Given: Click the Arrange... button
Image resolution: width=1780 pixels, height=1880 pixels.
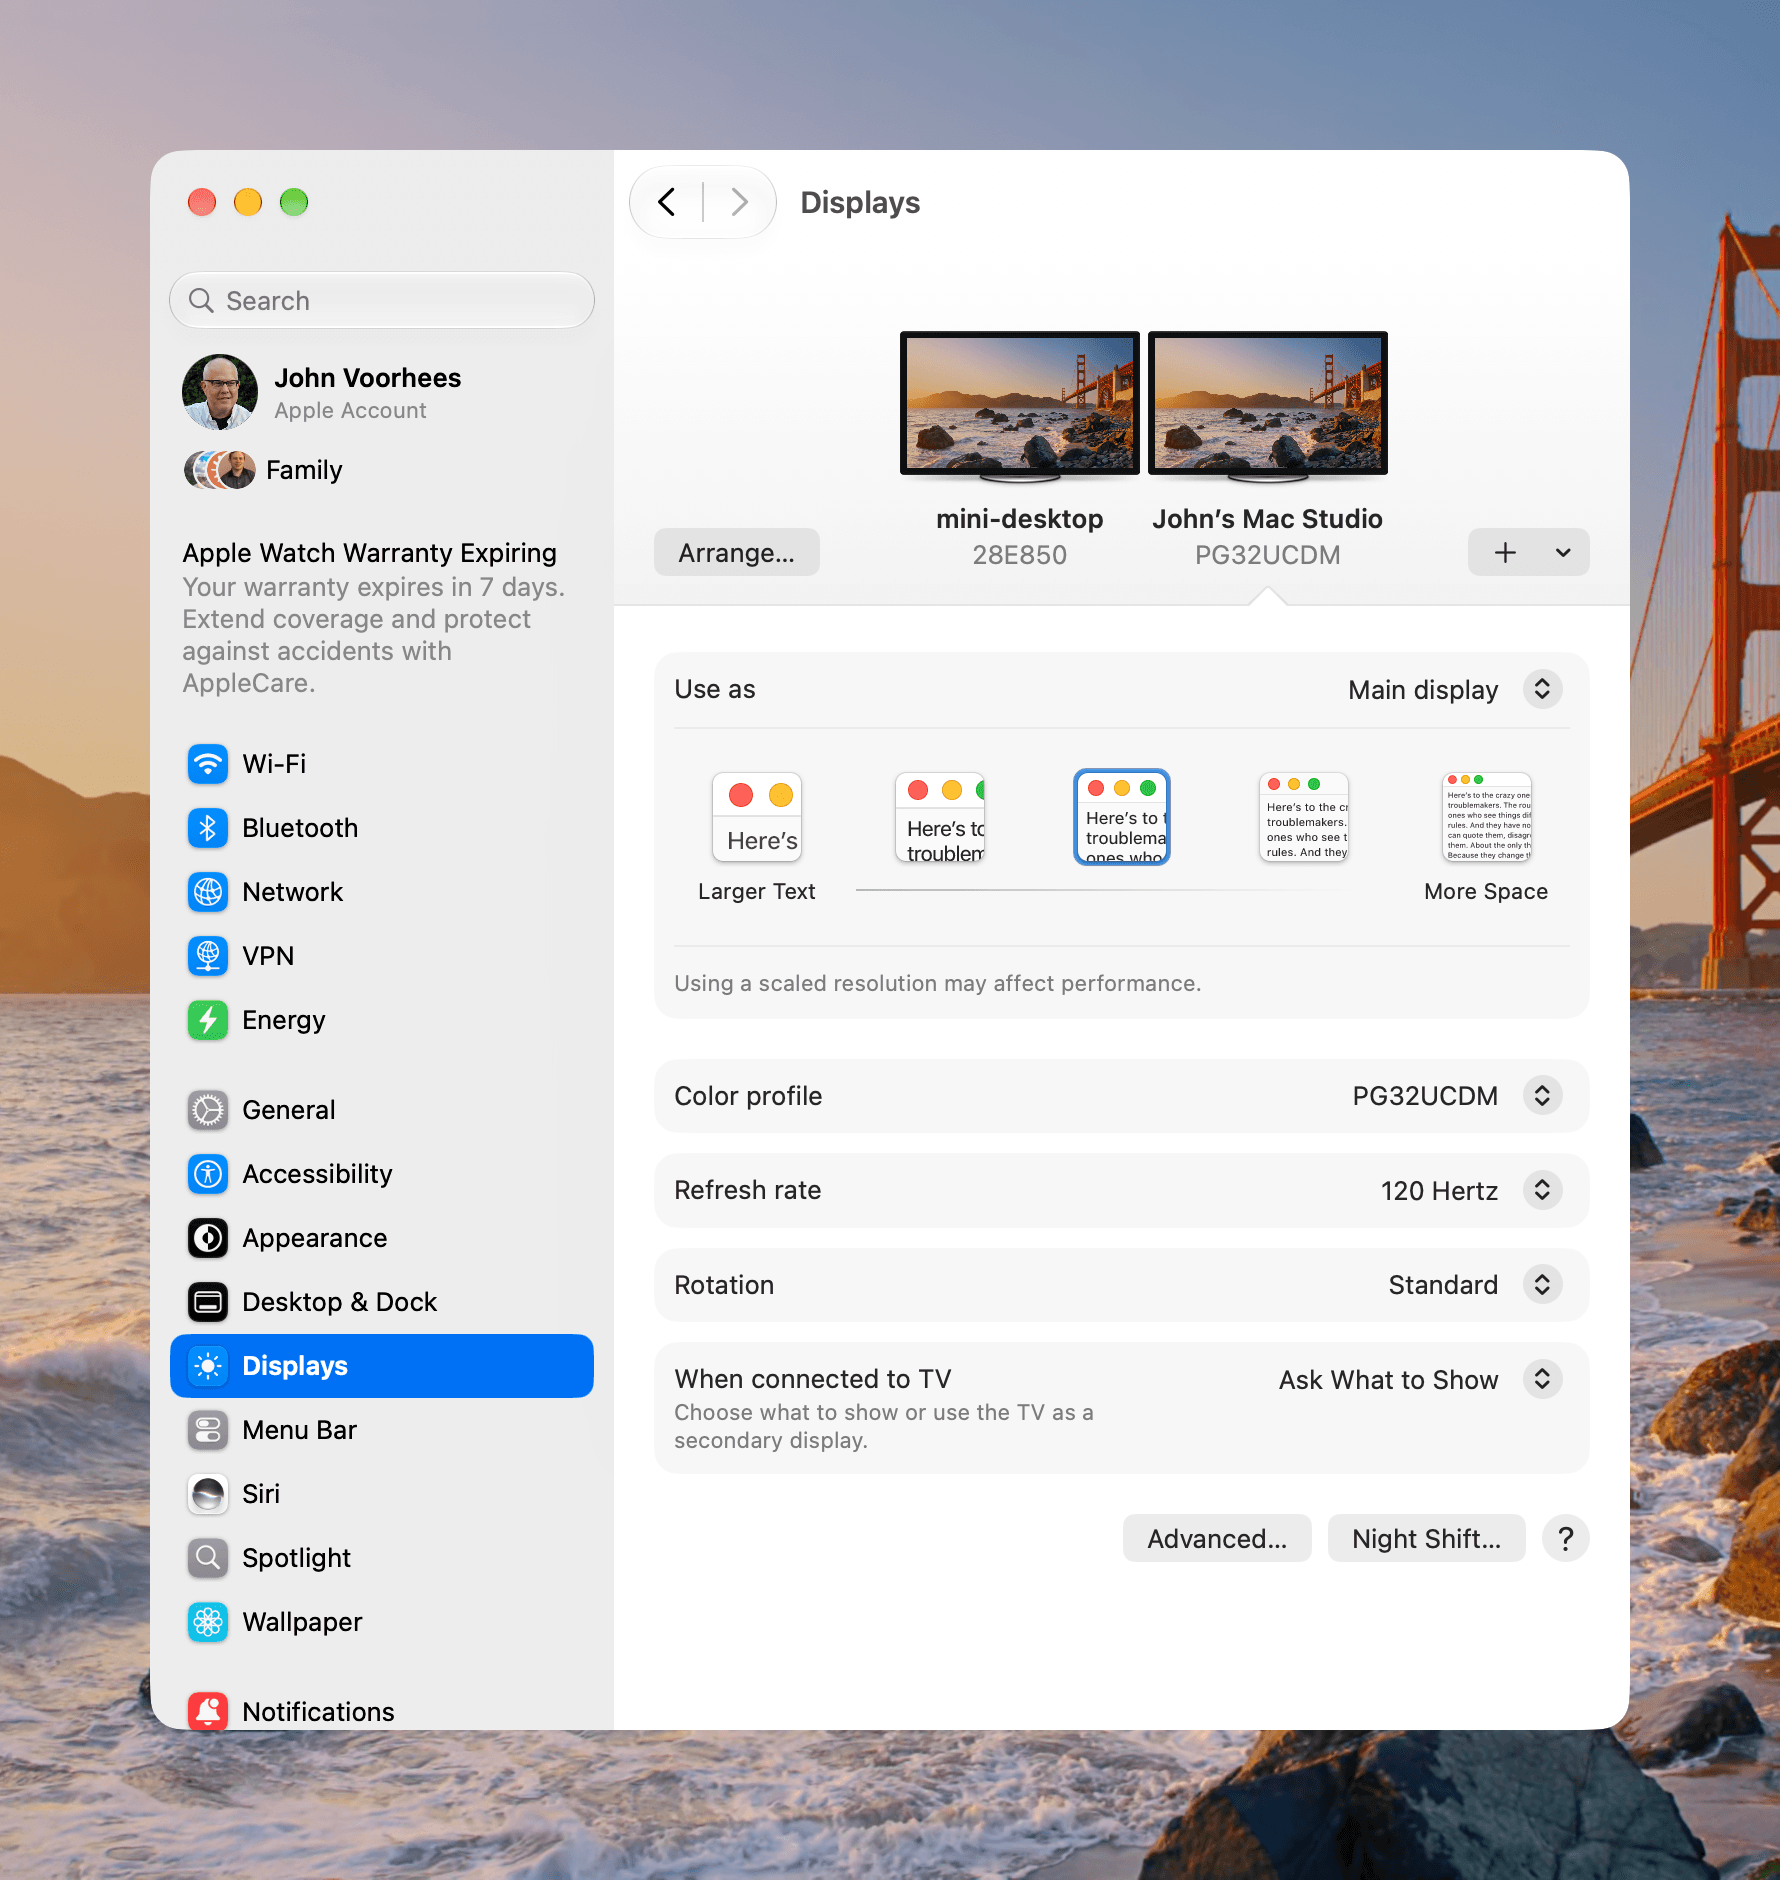Looking at the screenshot, I should tap(737, 552).
